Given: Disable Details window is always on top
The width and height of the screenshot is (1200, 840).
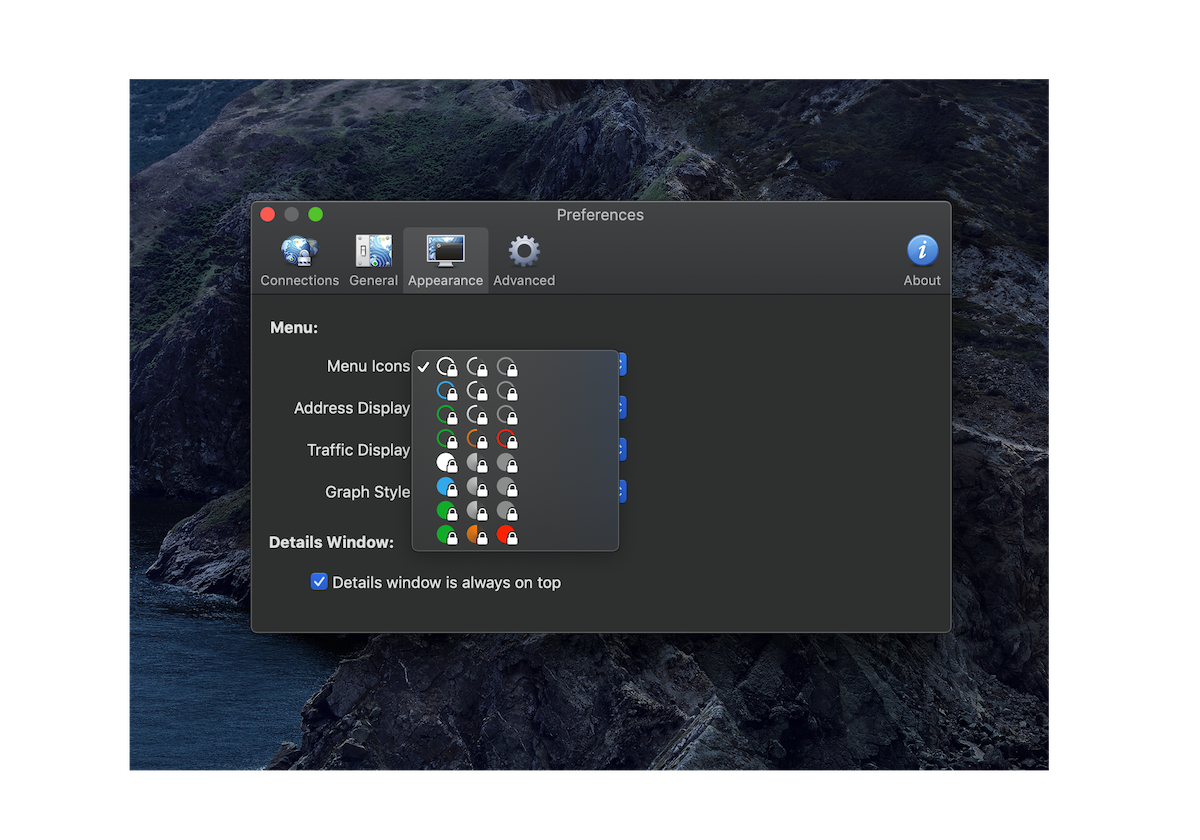Looking at the screenshot, I should [x=319, y=582].
